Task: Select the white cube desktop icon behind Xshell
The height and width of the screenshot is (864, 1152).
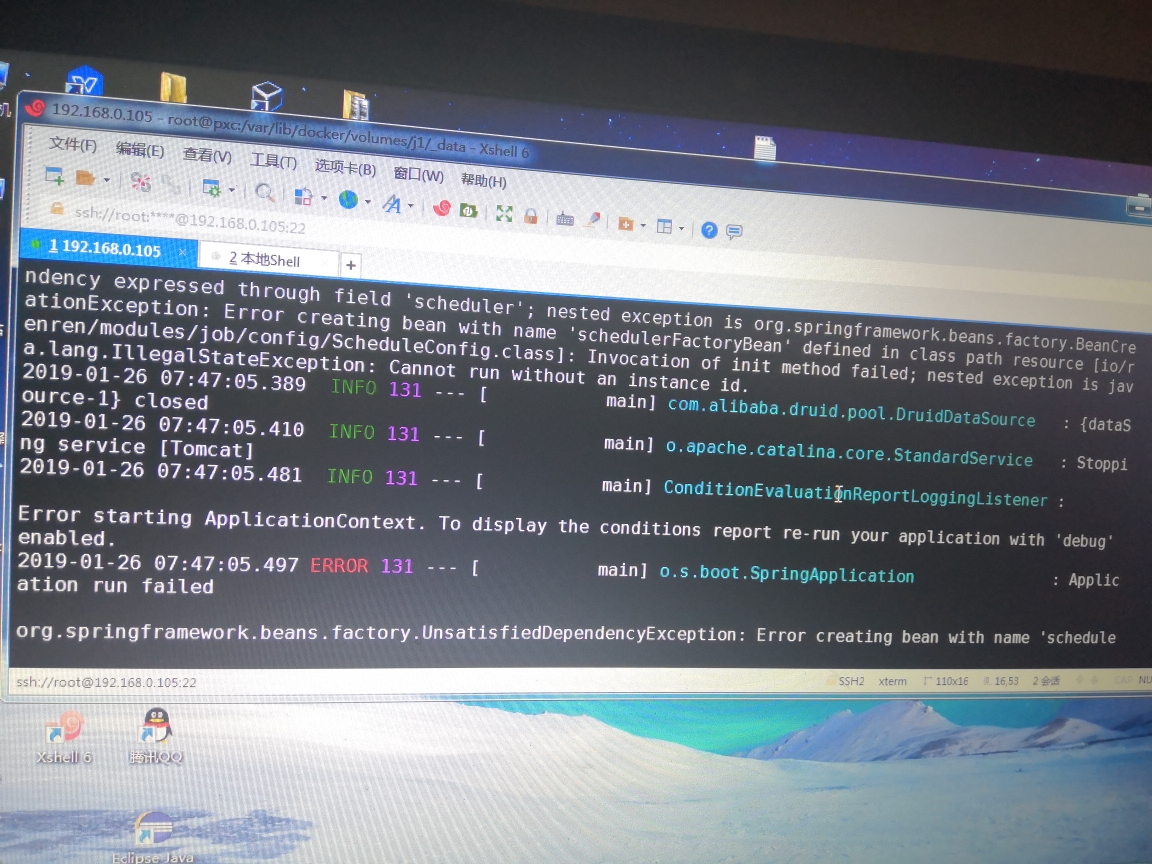Action: coord(267,96)
